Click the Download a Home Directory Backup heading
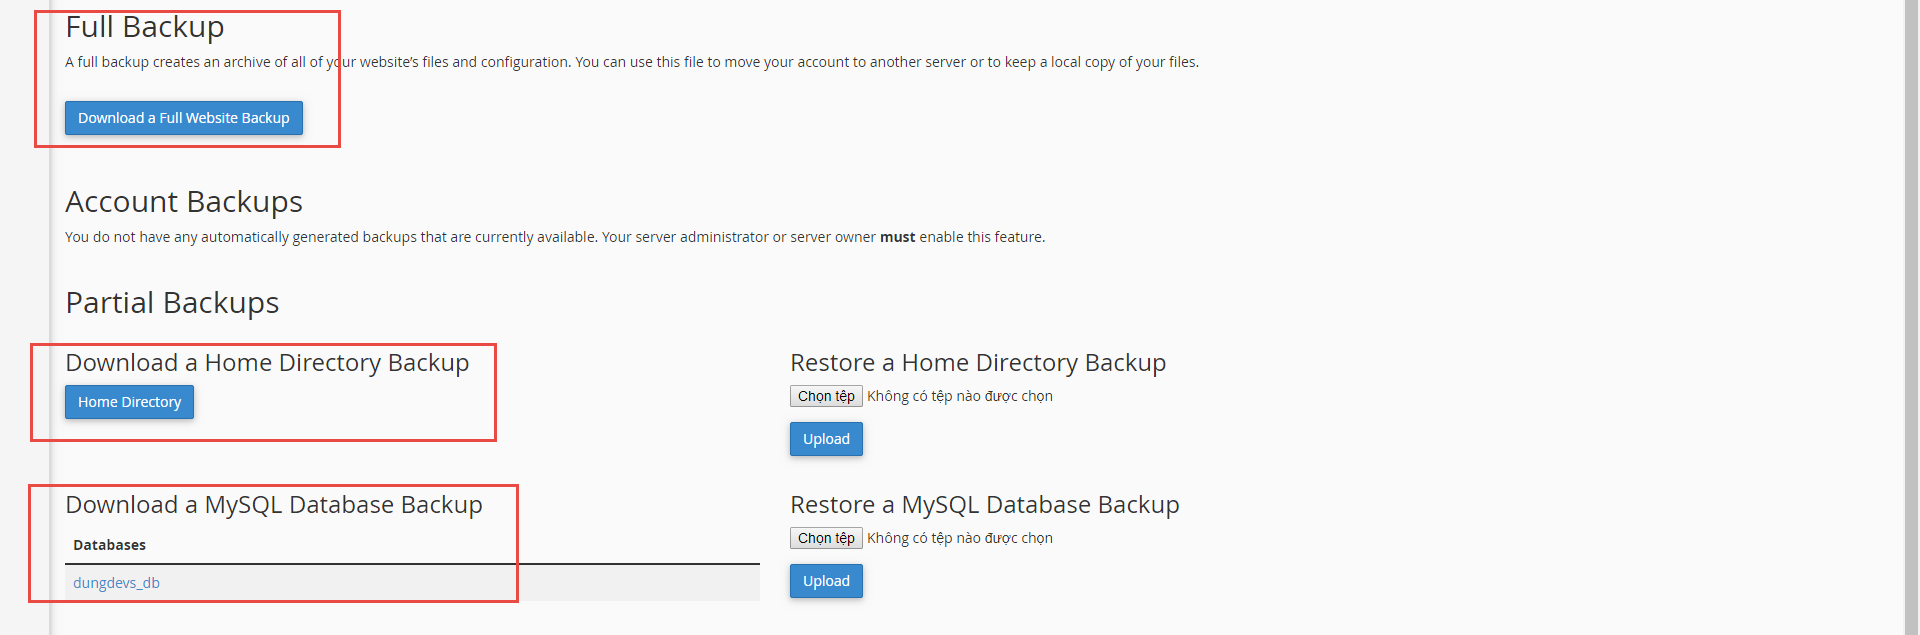The image size is (1920, 635). [x=267, y=363]
